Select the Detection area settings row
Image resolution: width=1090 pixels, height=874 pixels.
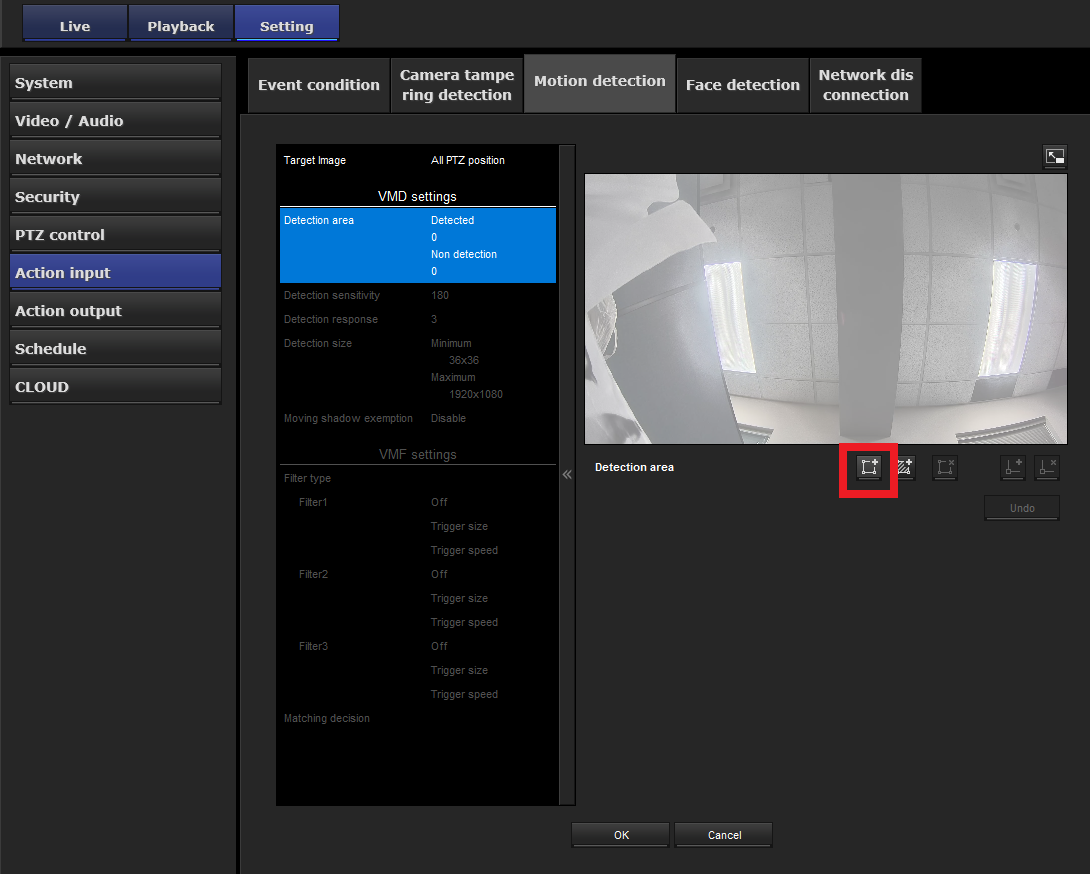pos(417,245)
